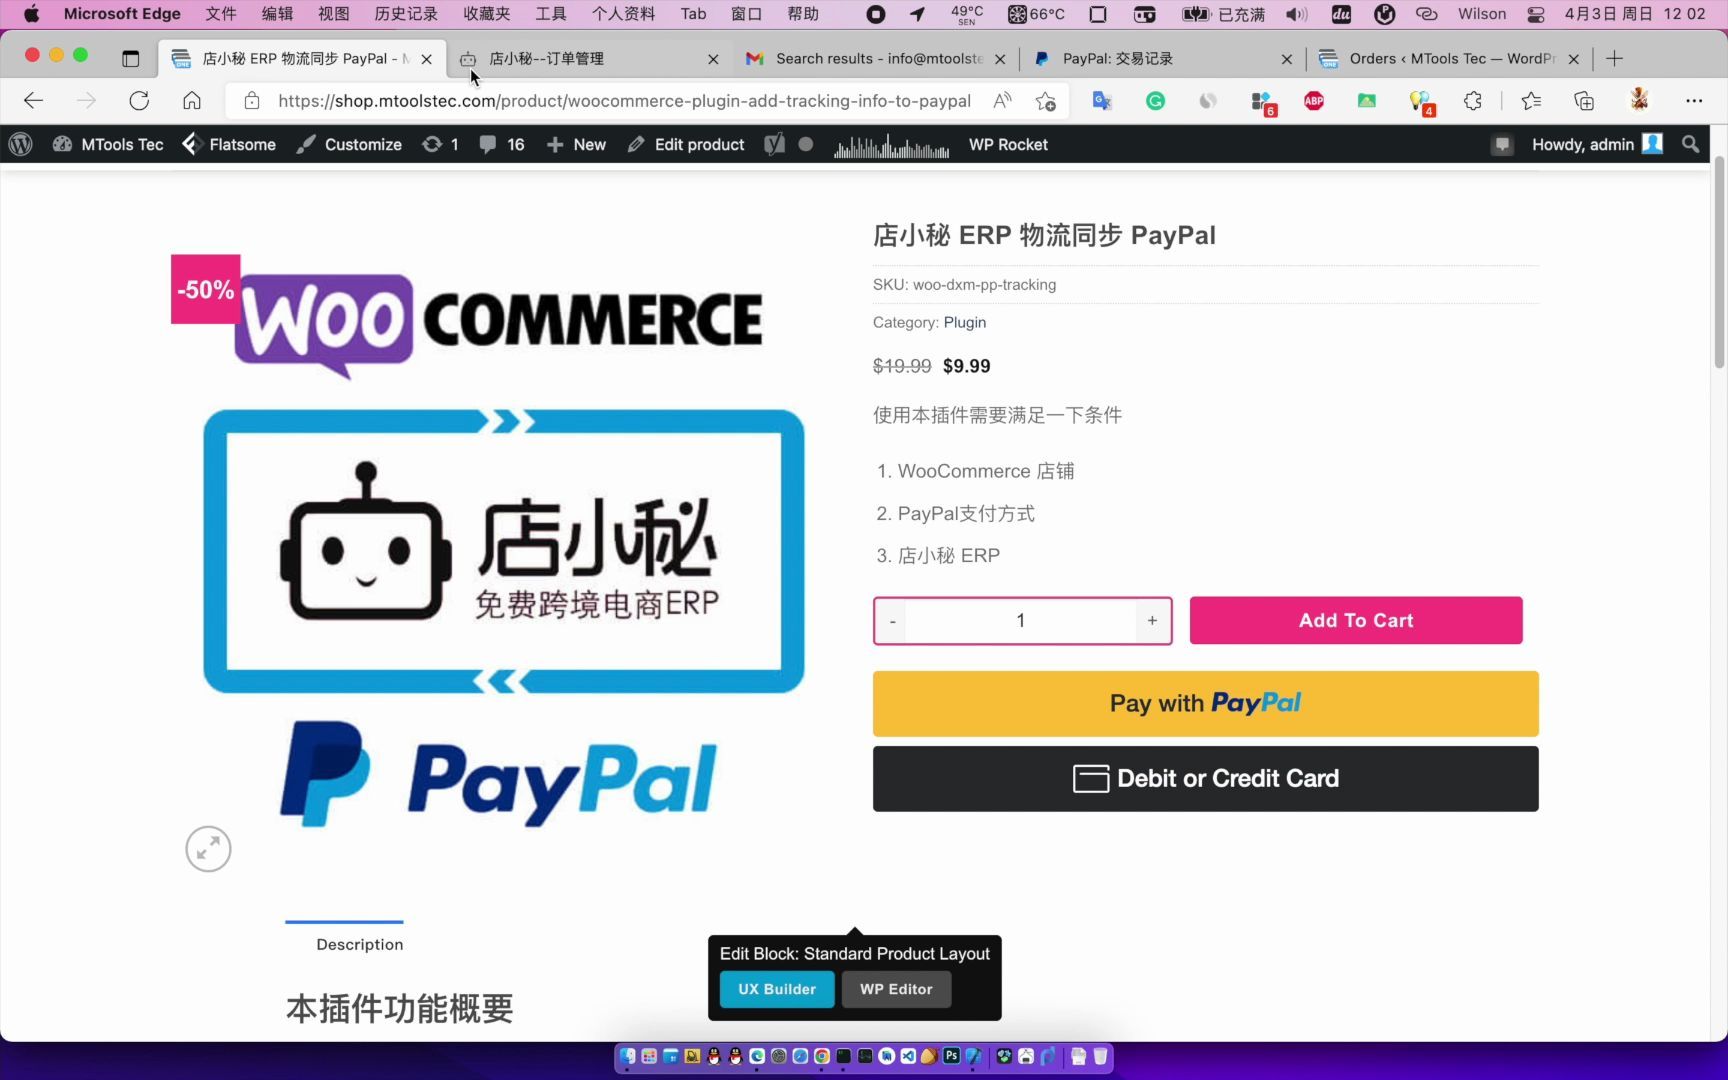Switch to the PayPal 交易记录 tab

coord(1163,58)
